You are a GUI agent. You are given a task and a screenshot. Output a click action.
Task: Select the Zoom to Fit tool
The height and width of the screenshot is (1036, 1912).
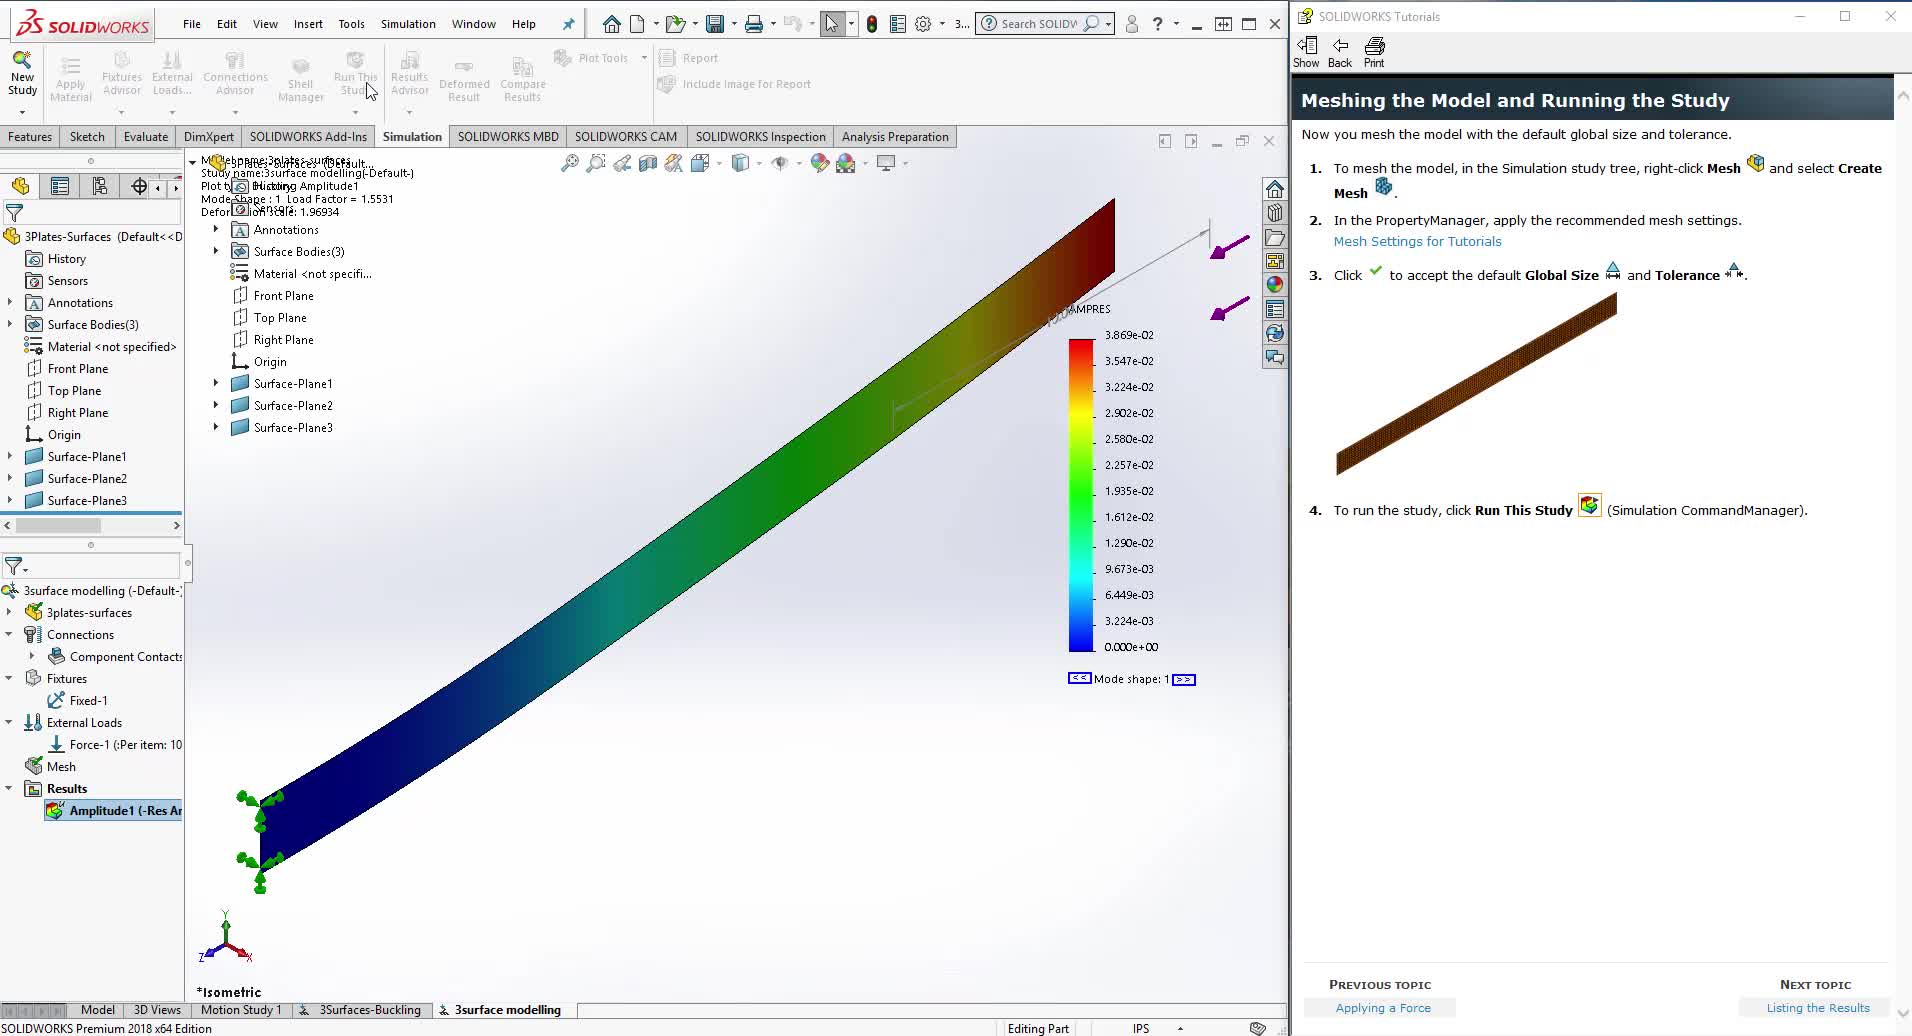[570, 162]
